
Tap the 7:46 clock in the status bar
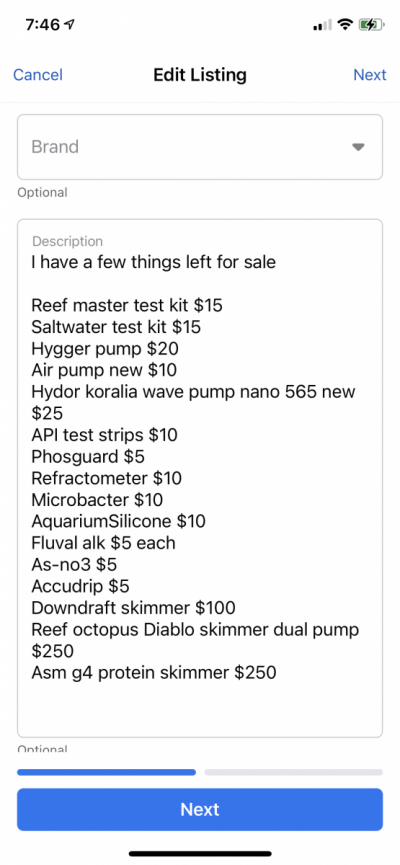coord(44,25)
